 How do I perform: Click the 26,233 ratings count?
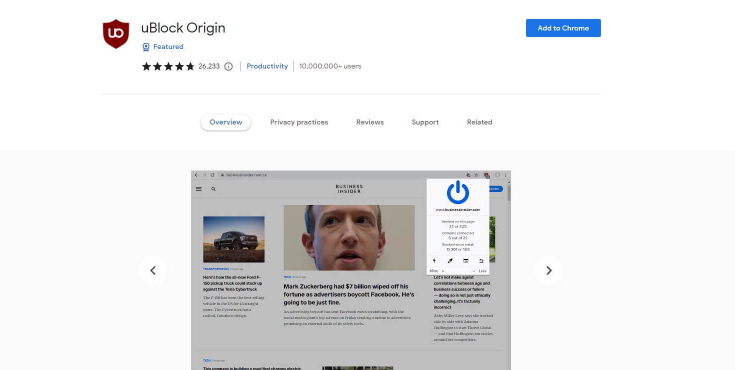click(209, 67)
